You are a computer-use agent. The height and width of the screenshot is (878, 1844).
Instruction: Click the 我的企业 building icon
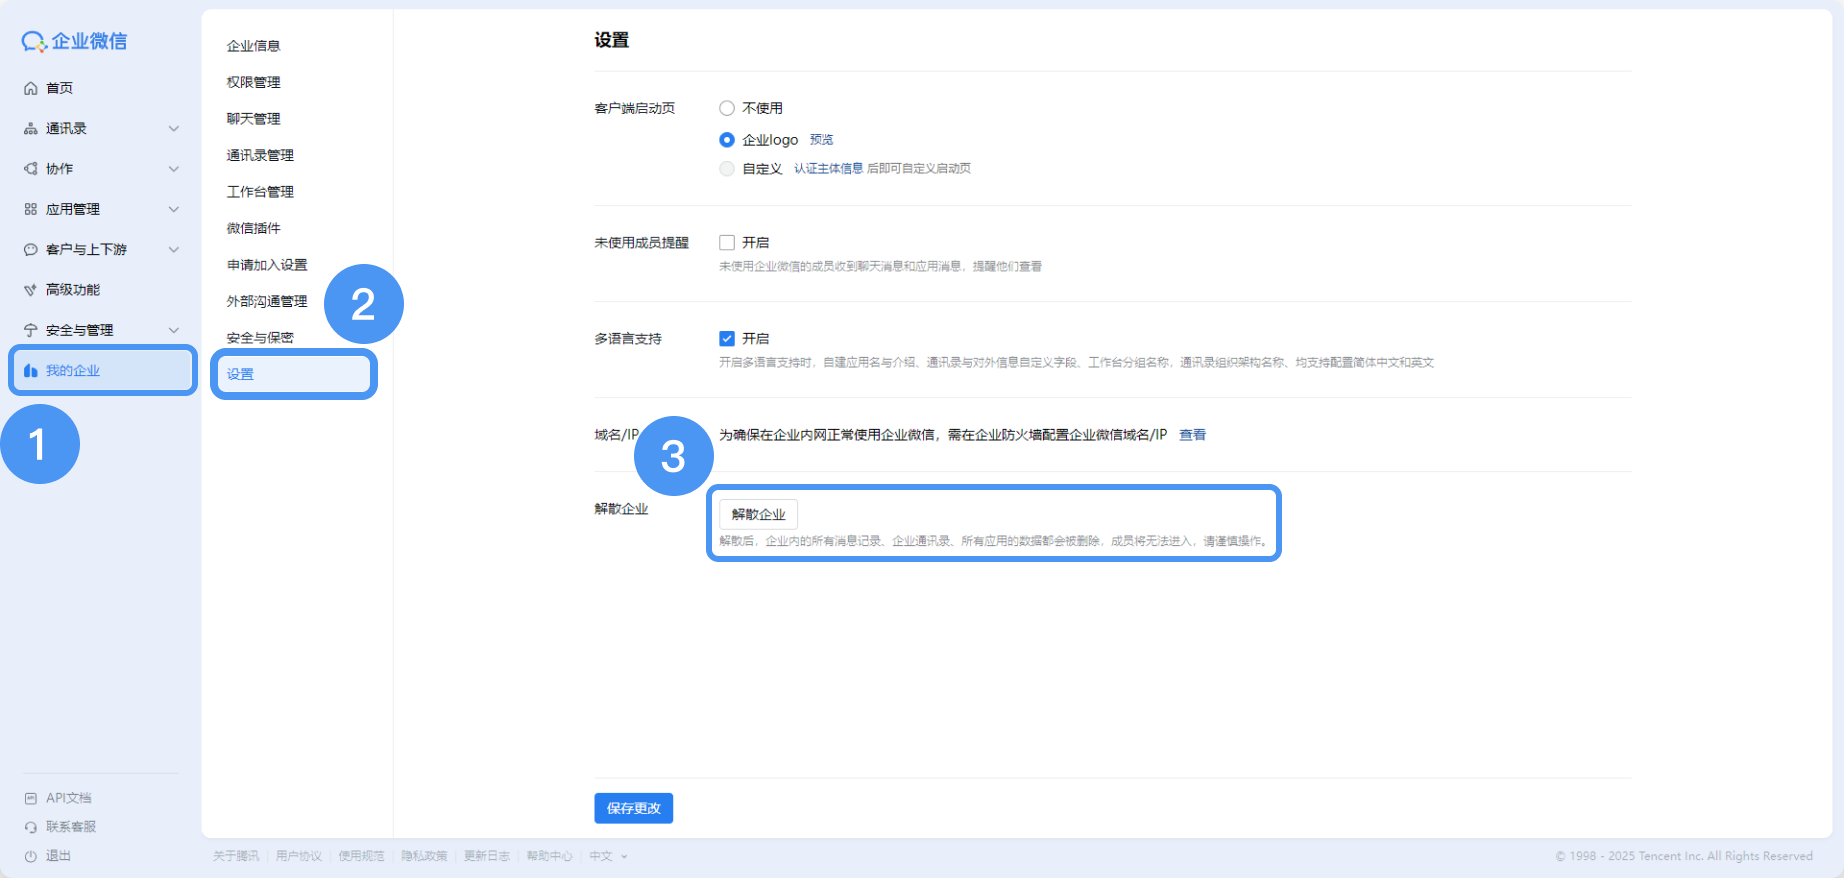[x=31, y=371]
